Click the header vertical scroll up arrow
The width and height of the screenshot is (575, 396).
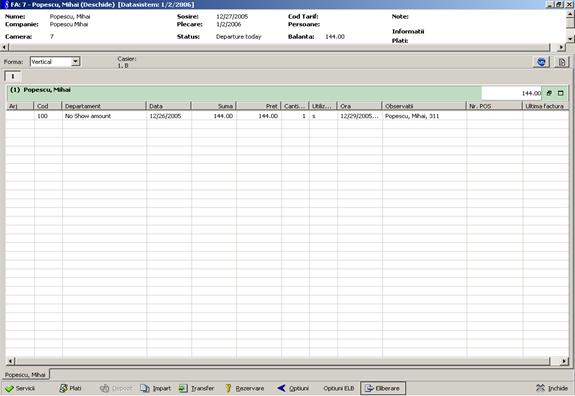click(570, 14)
